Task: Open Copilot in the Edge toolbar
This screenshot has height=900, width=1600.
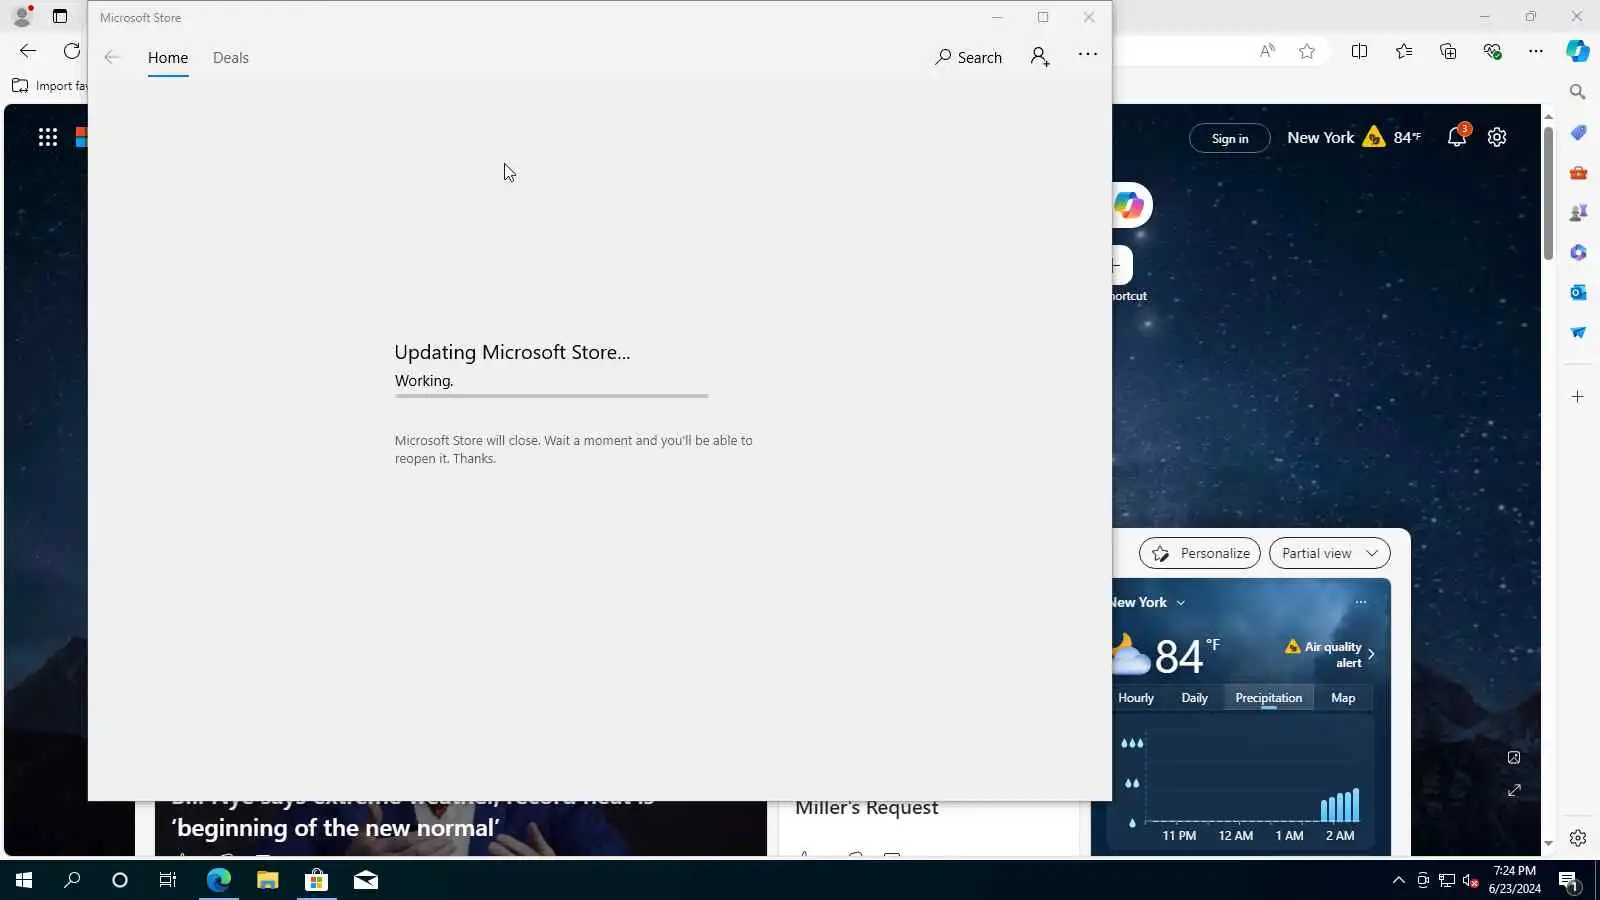Action: tap(1578, 51)
